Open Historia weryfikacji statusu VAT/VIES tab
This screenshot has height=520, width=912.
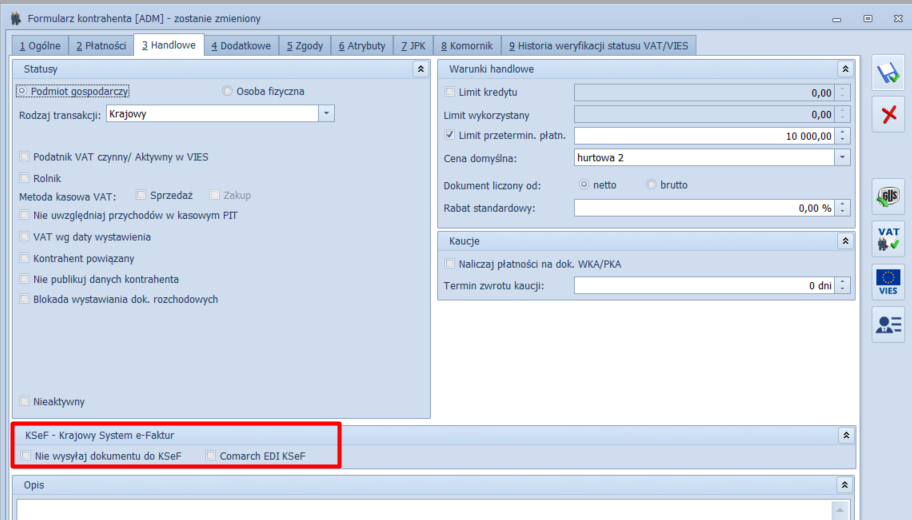tap(598, 46)
